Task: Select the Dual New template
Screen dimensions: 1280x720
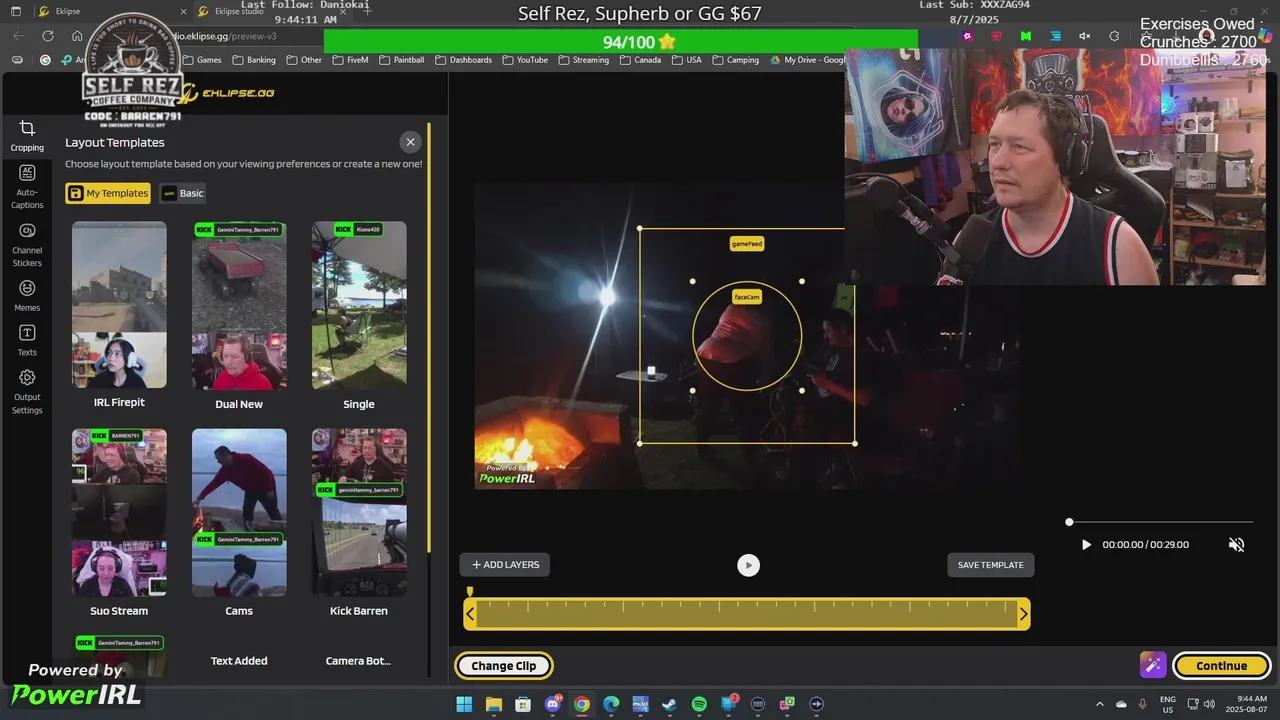Action: pos(239,305)
